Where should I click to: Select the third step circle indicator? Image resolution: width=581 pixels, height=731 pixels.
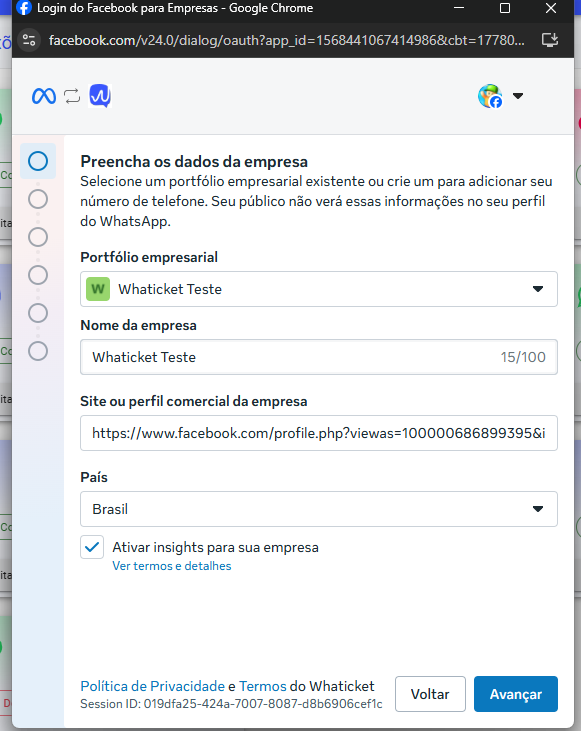(38, 237)
